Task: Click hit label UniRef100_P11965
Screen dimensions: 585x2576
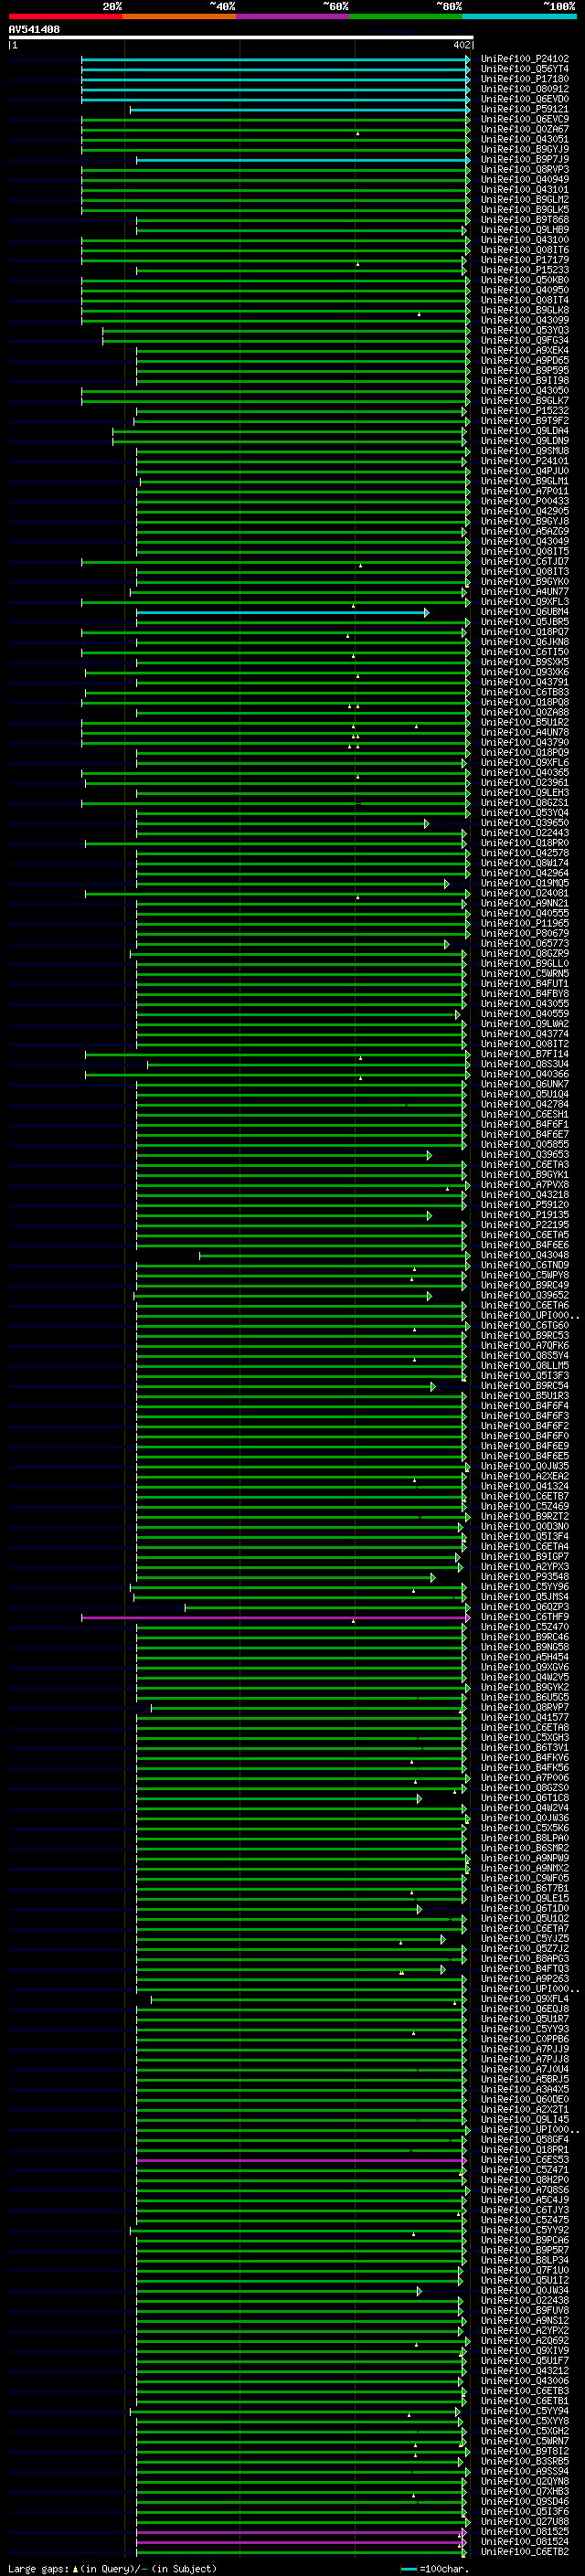Action: (525, 923)
